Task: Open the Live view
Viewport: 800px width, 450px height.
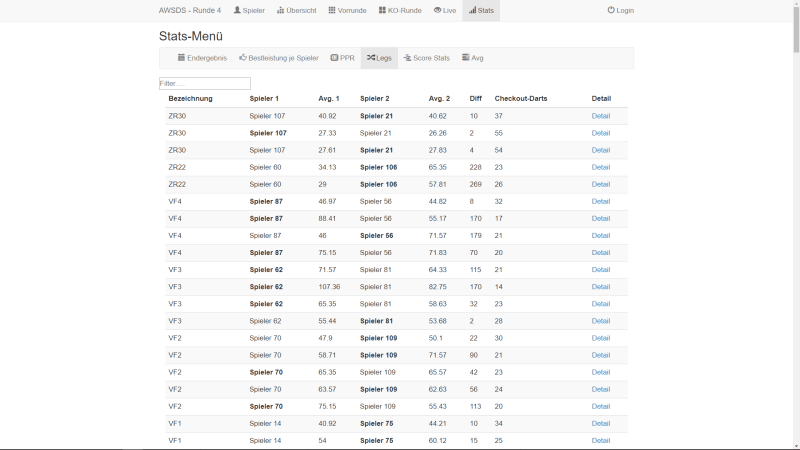Action: coord(445,10)
